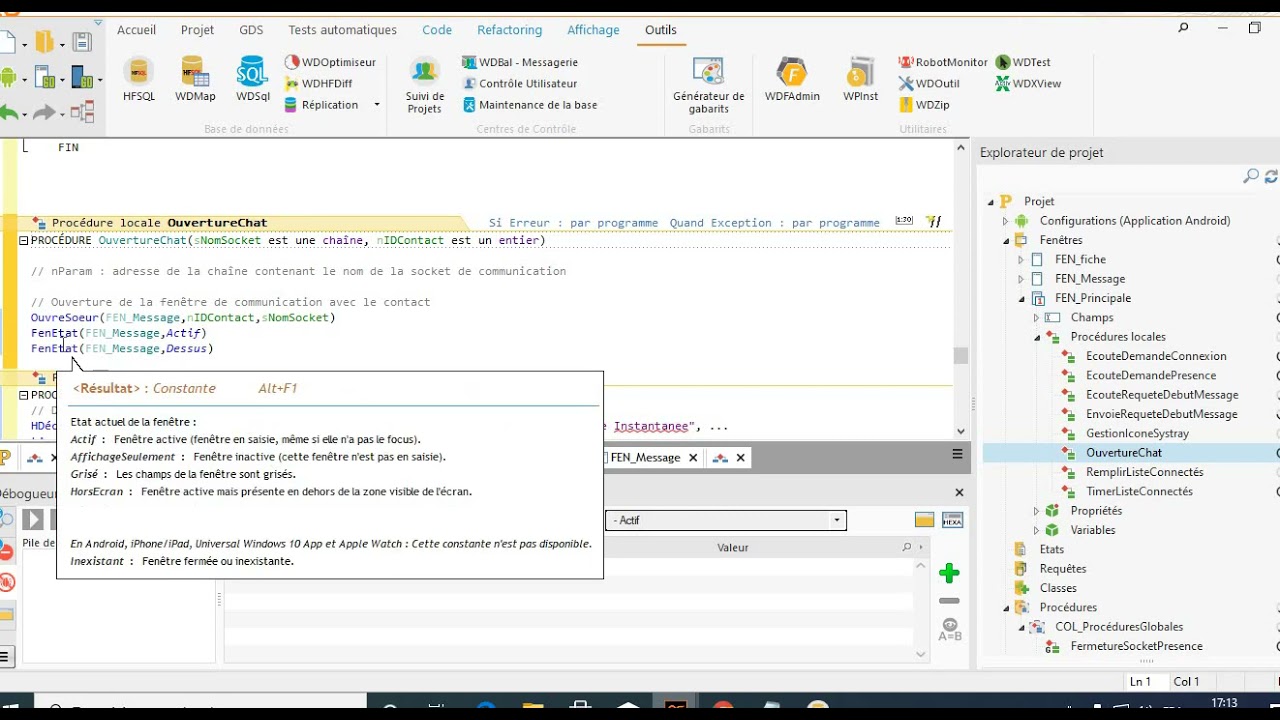Click the gray redo arrow
This screenshot has height=720, width=1280.
tap(44, 113)
